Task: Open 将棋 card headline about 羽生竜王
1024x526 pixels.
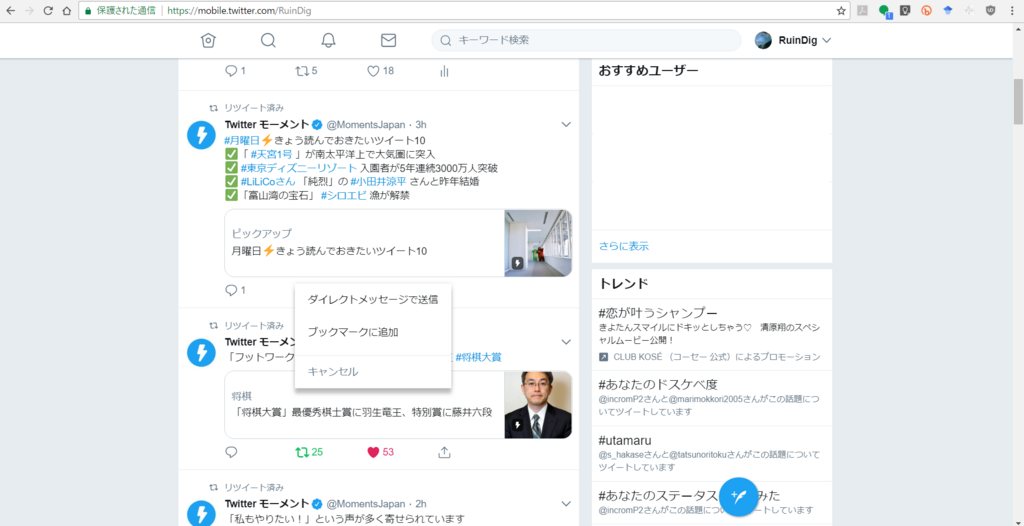Action: coord(362,412)
